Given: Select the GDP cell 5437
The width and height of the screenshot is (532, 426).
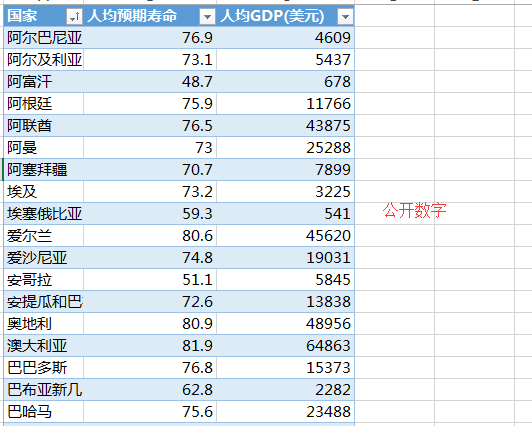Looking at the screenshot, I should click(285, 60).
